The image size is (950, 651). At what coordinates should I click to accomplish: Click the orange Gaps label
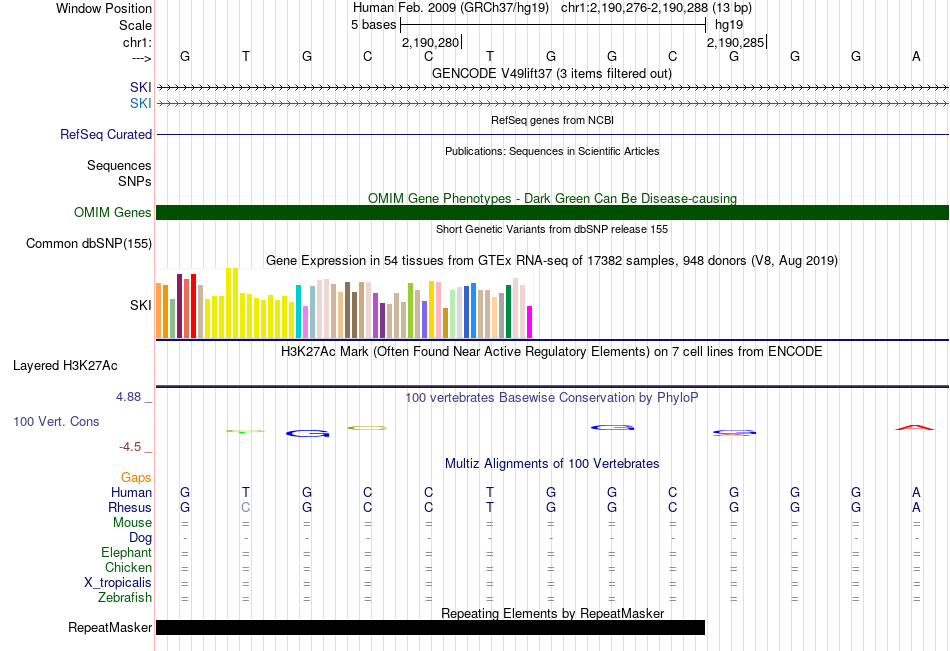[136, 478]
